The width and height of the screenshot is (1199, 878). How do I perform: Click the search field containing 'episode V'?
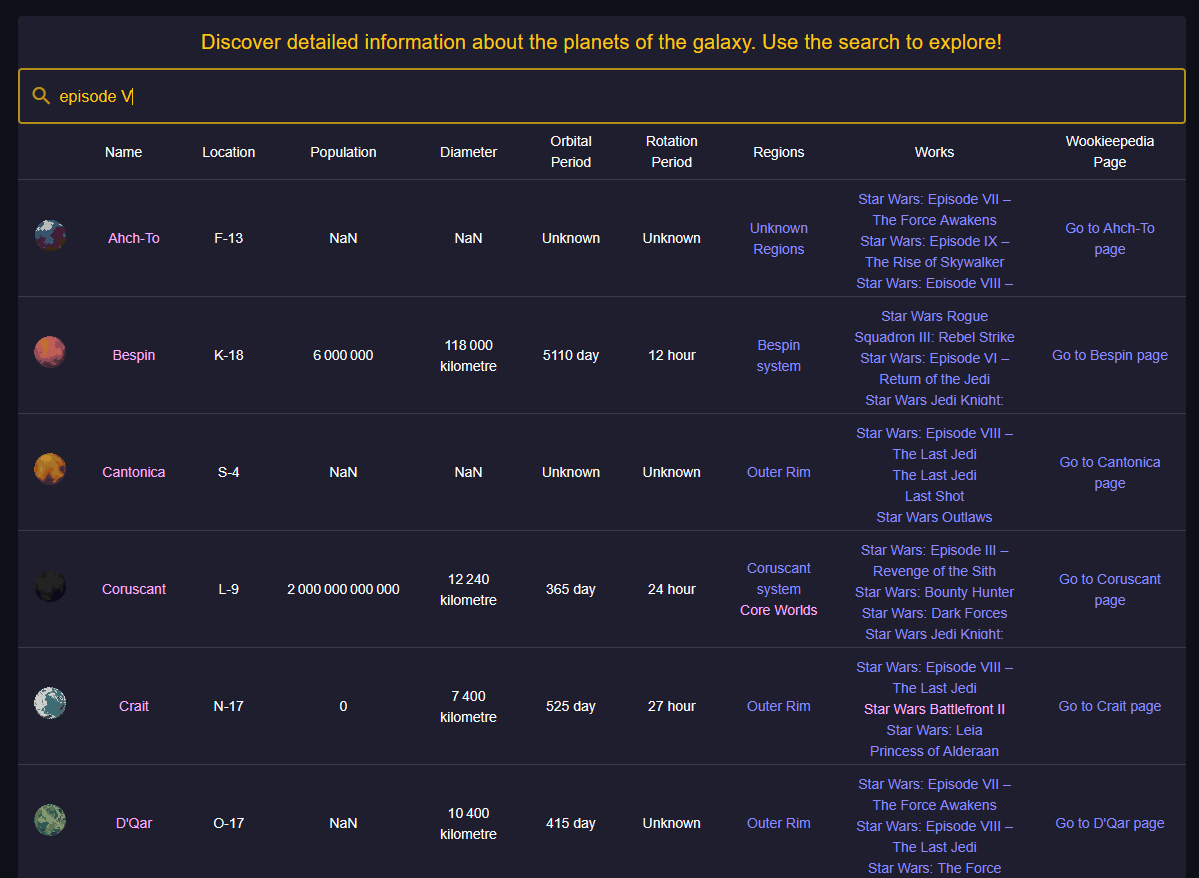(x=602, y=96)
